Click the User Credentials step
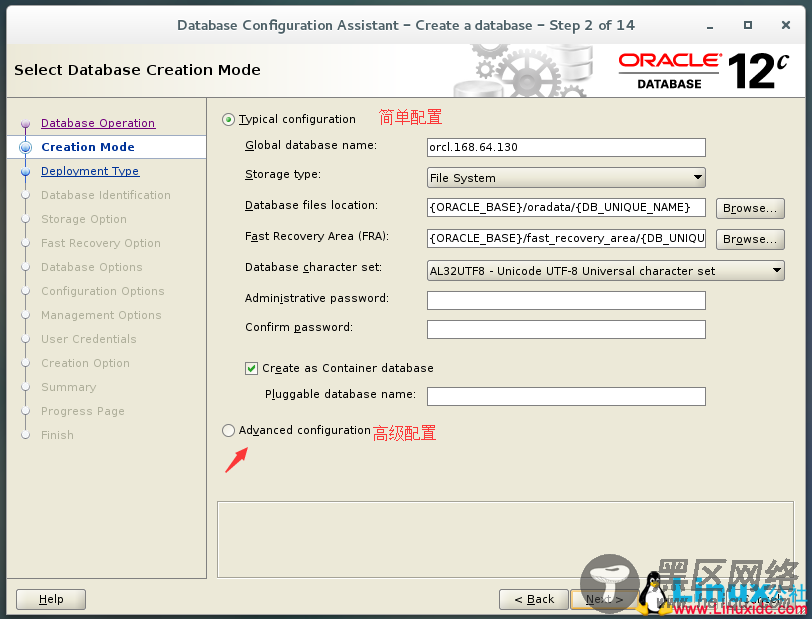 point(89,339)
